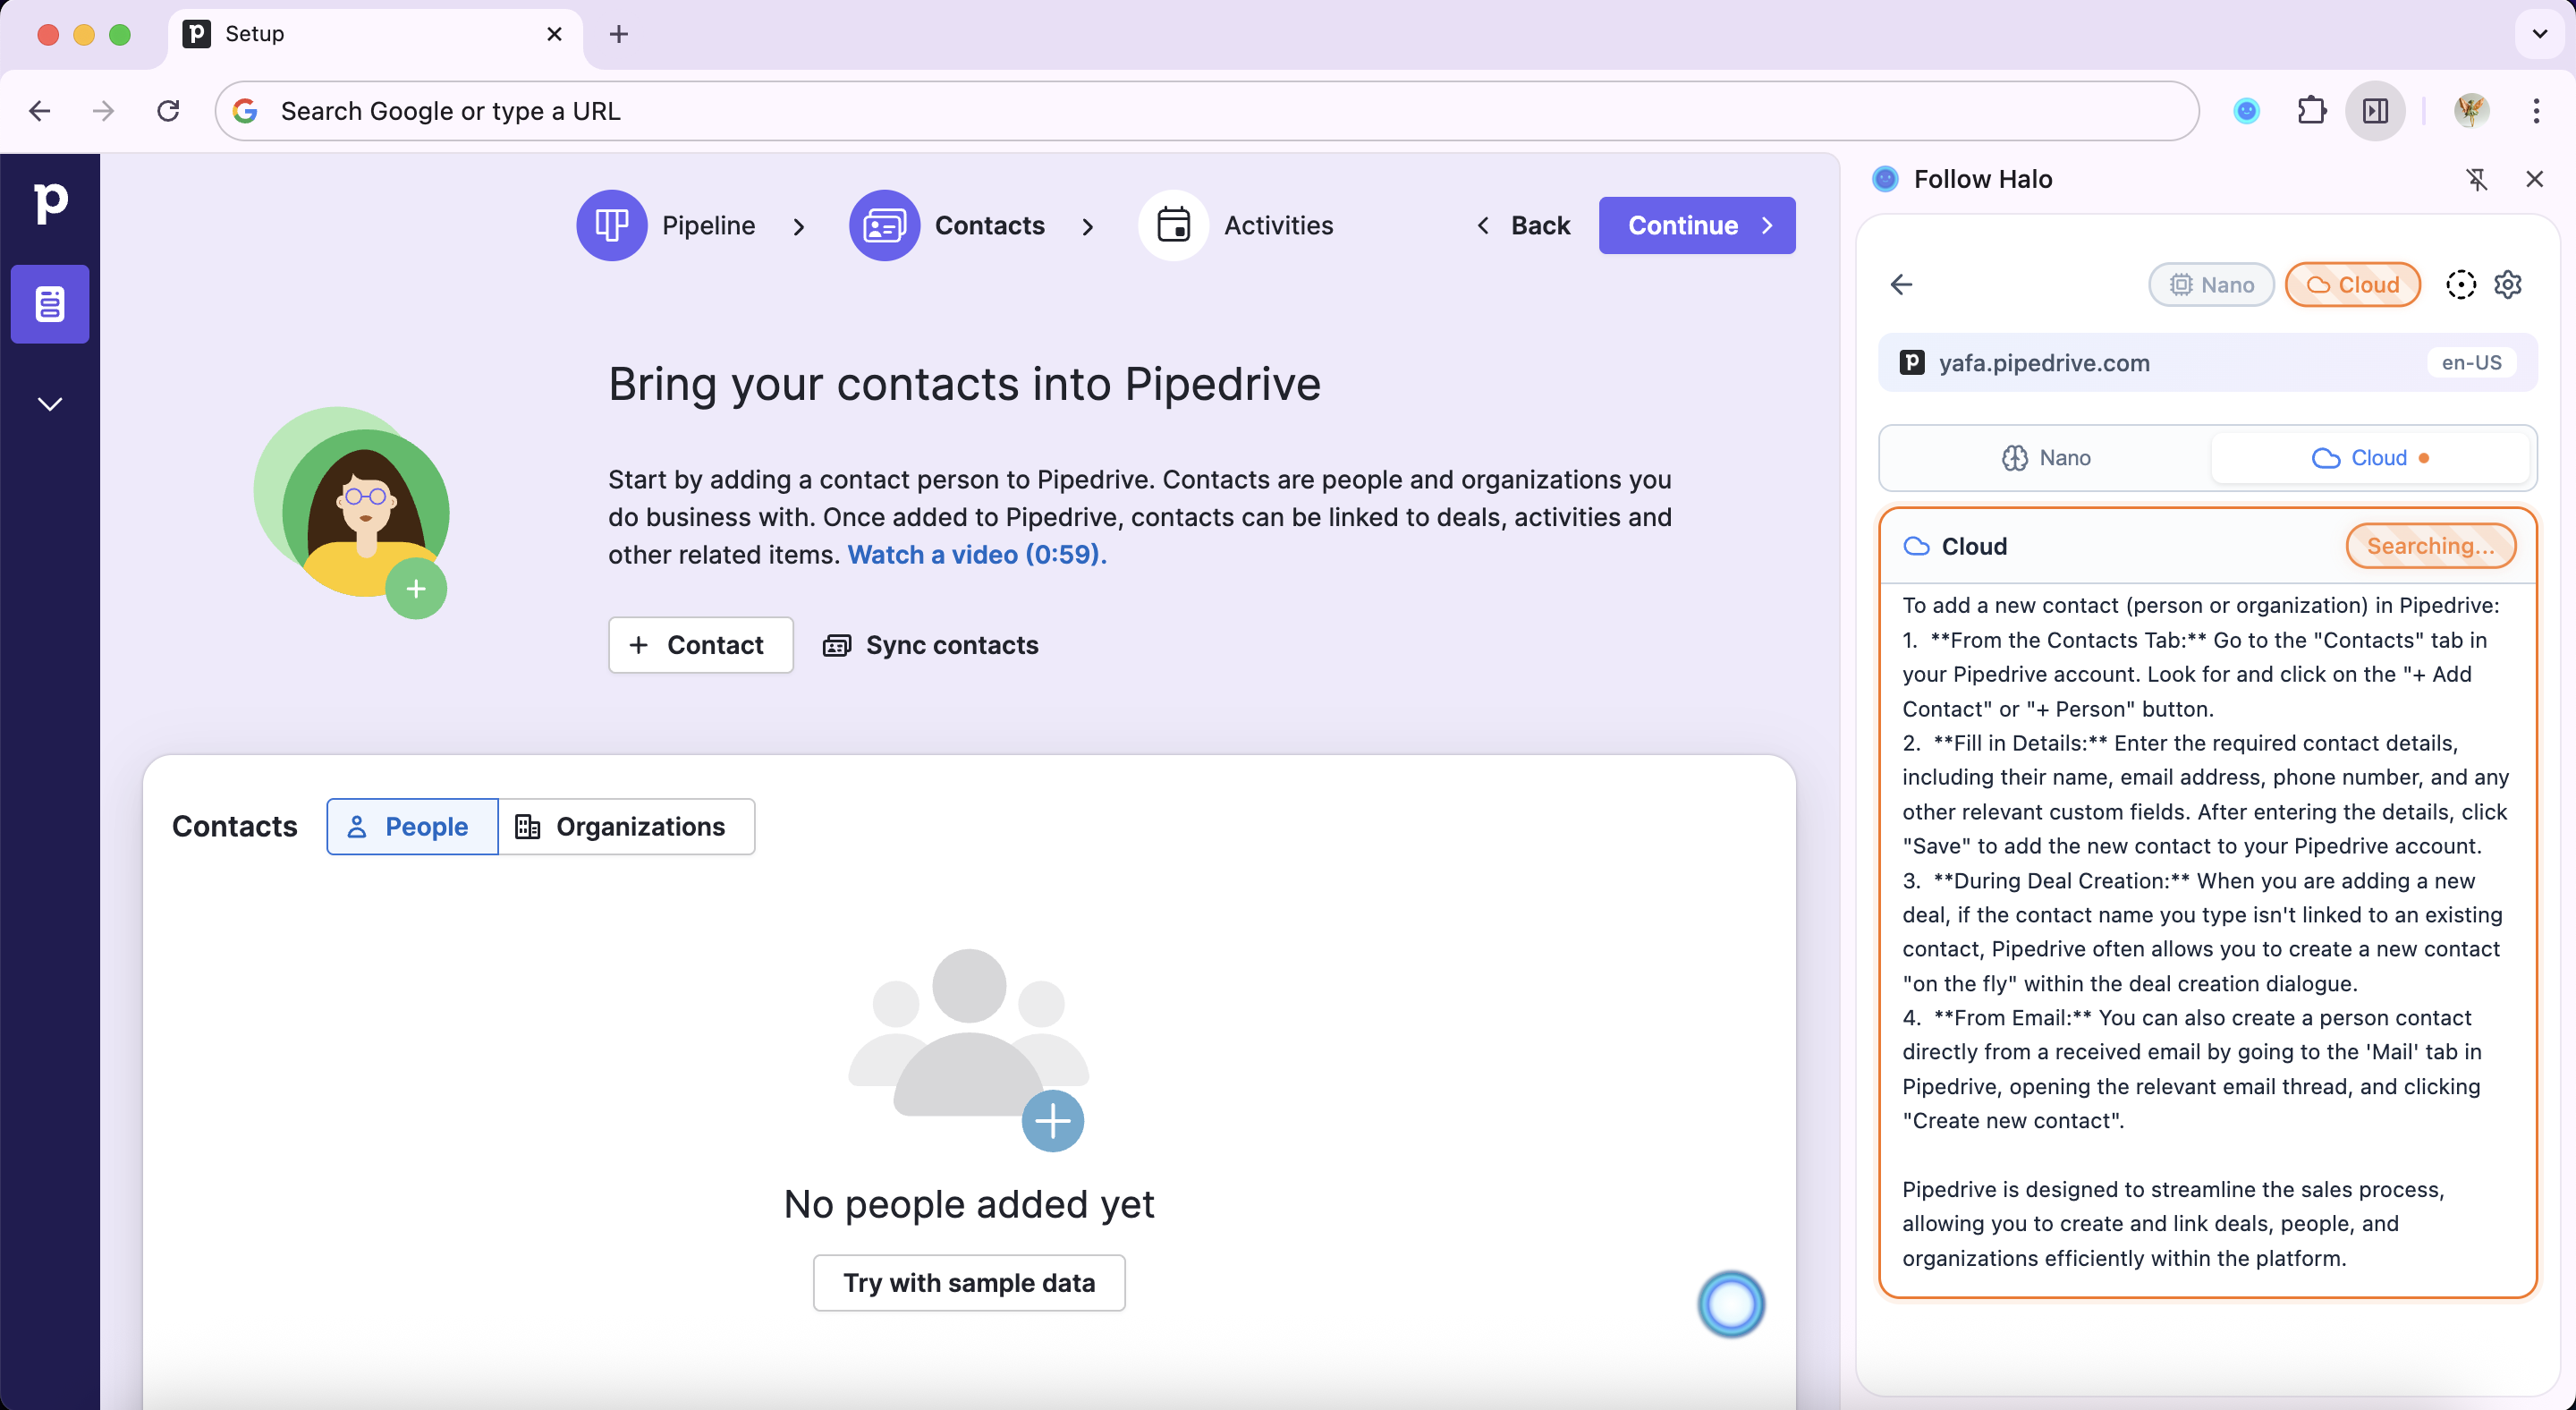This screenshot has height=1410, width=2576.
Task: Open the Chrome extensions puzzle icon
Action: (x=2311, y=110)
